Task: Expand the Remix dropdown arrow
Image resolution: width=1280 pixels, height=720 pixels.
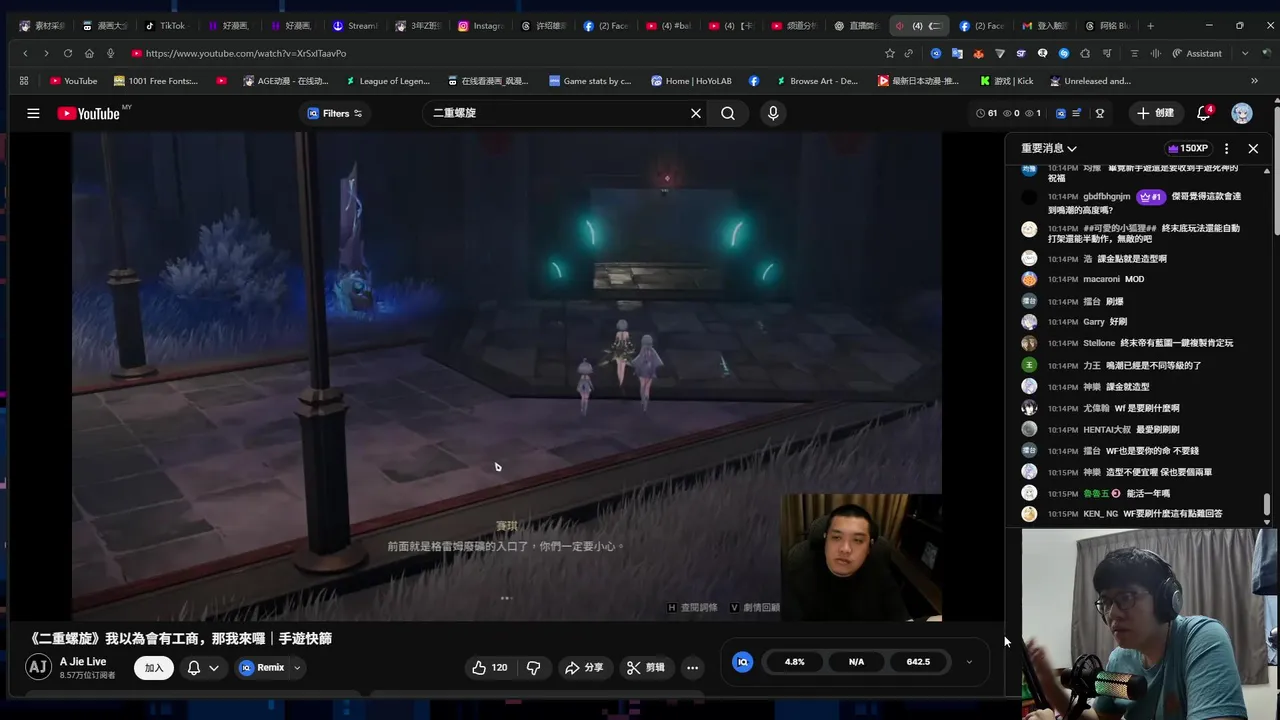Action: [297, 668]
